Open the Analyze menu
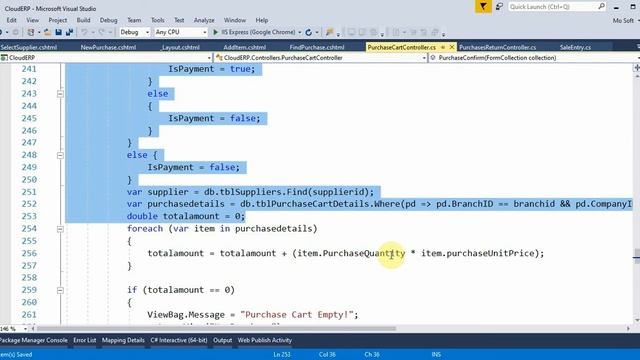The height and width of the screenshot is (360, 640). coord(204,20)
